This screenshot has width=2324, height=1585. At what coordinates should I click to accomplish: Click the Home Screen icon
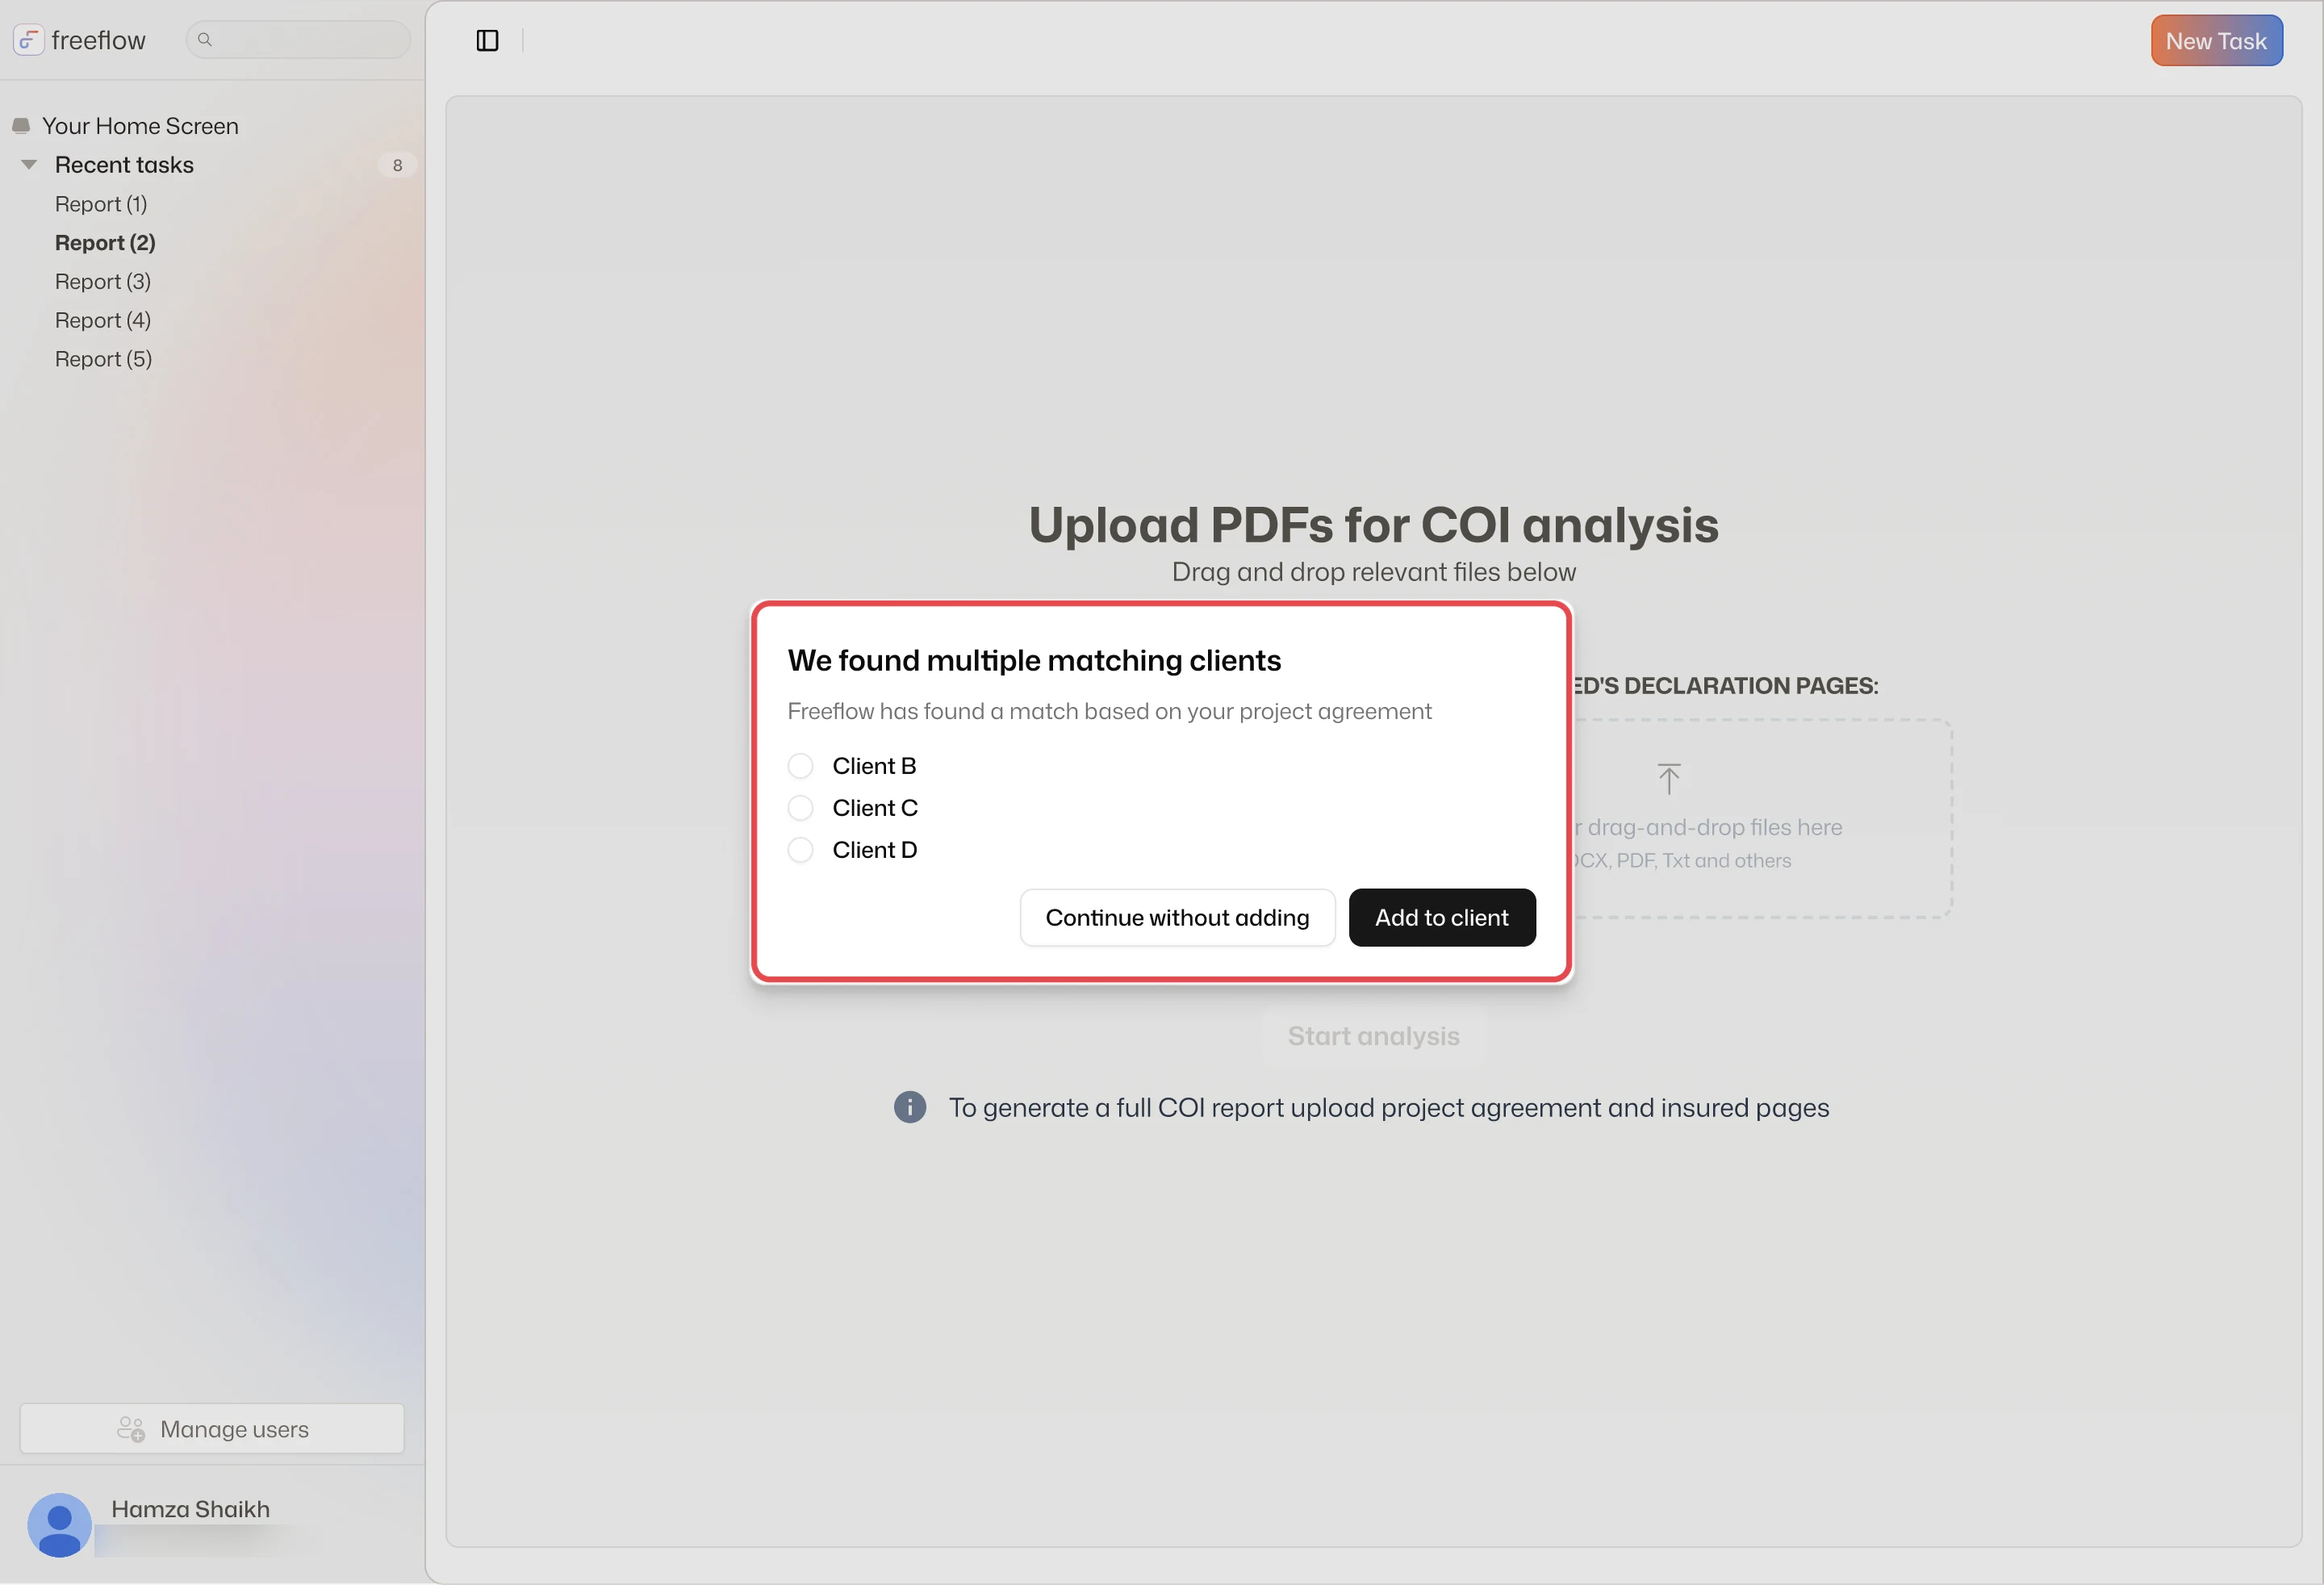pos(20,126)
